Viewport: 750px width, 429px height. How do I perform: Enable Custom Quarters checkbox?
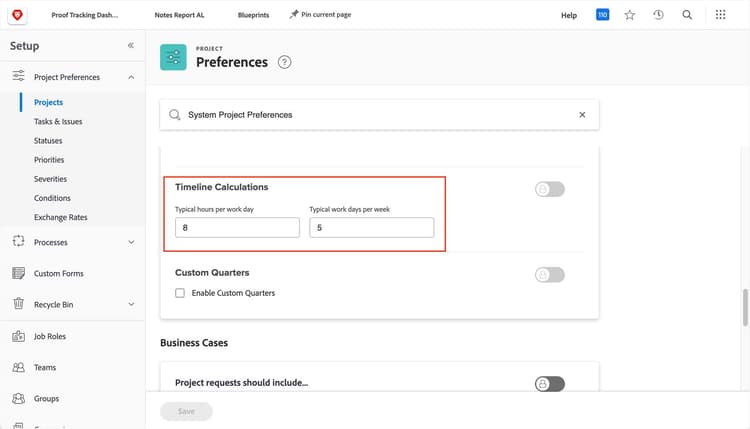180,293
